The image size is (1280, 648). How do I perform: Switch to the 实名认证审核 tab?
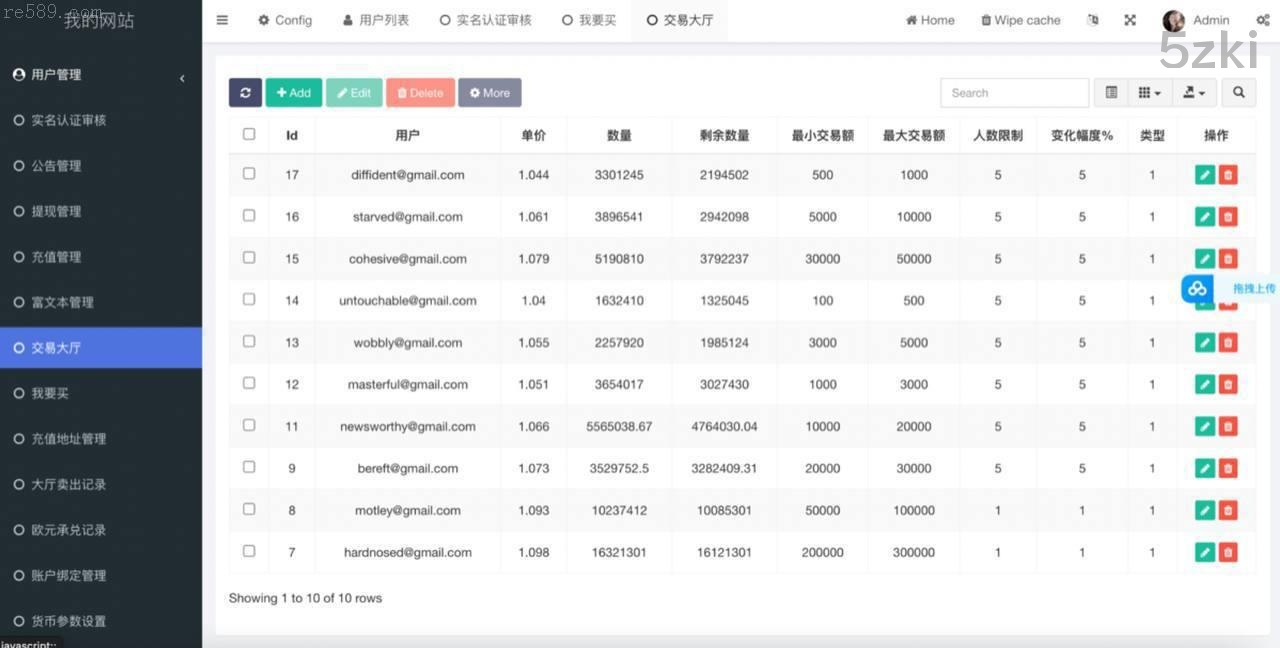tap(485, 20)
